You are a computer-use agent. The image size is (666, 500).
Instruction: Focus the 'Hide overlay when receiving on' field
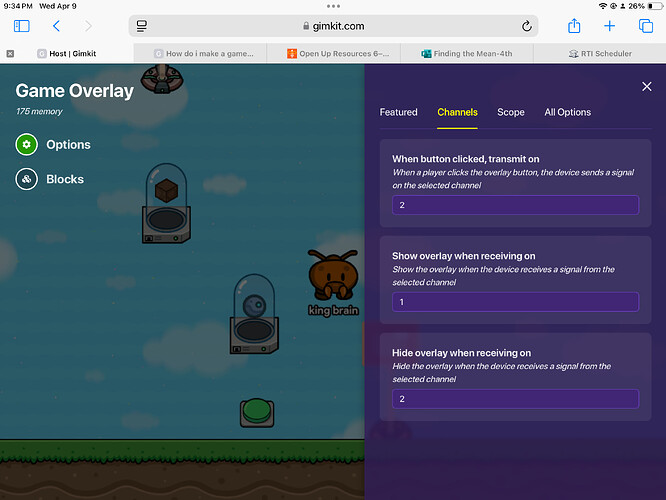pyautogui.click(x=515, y=399)
